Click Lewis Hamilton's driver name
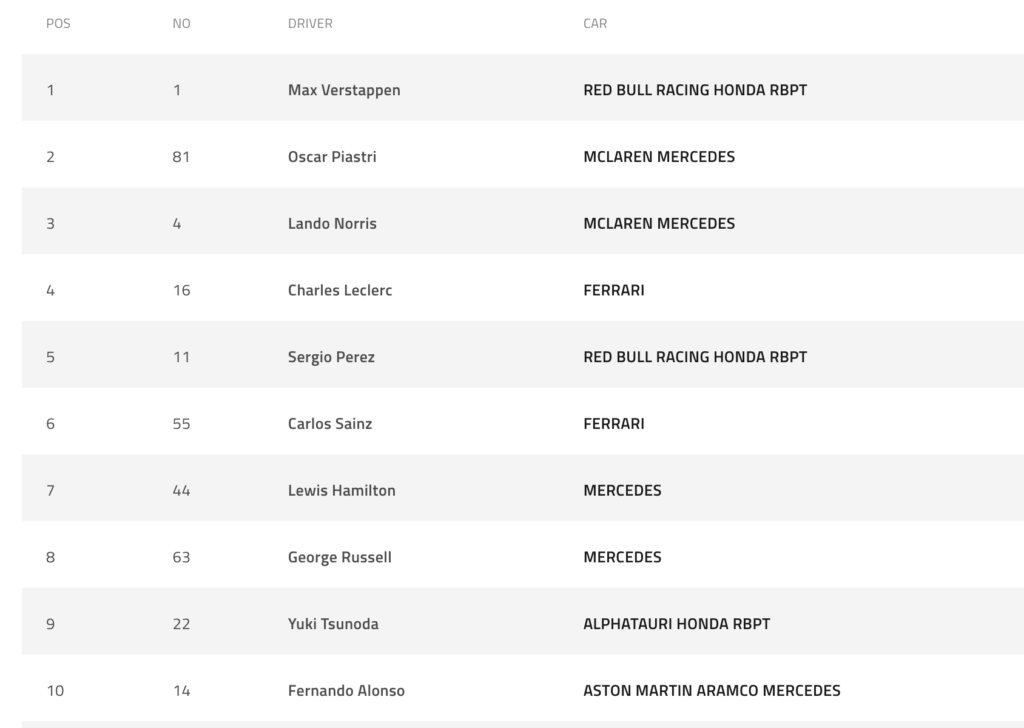 pyautogui.click(x=342, y=491)
